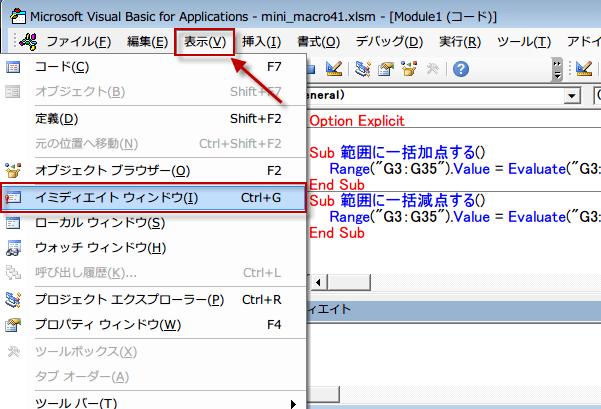
Task: Open the デバッグ(D) menu
Action: [389, 41]
